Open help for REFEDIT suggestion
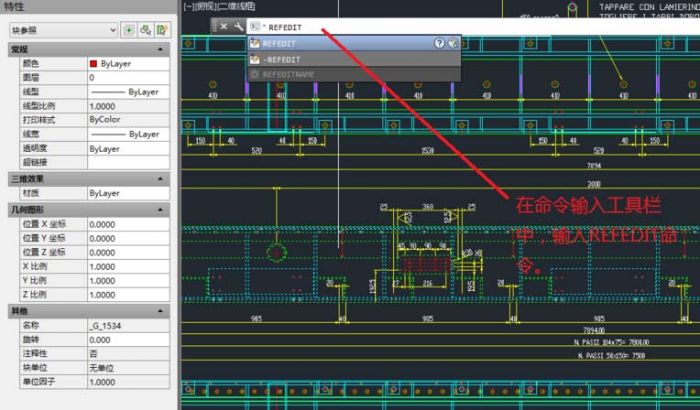Viewport: 700px width, 410px height. [439, 44]
